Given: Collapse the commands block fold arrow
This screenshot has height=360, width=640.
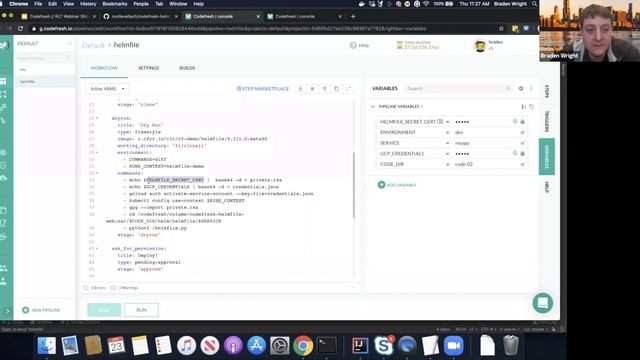Looking at the screenshot, I should click(97, 173).
